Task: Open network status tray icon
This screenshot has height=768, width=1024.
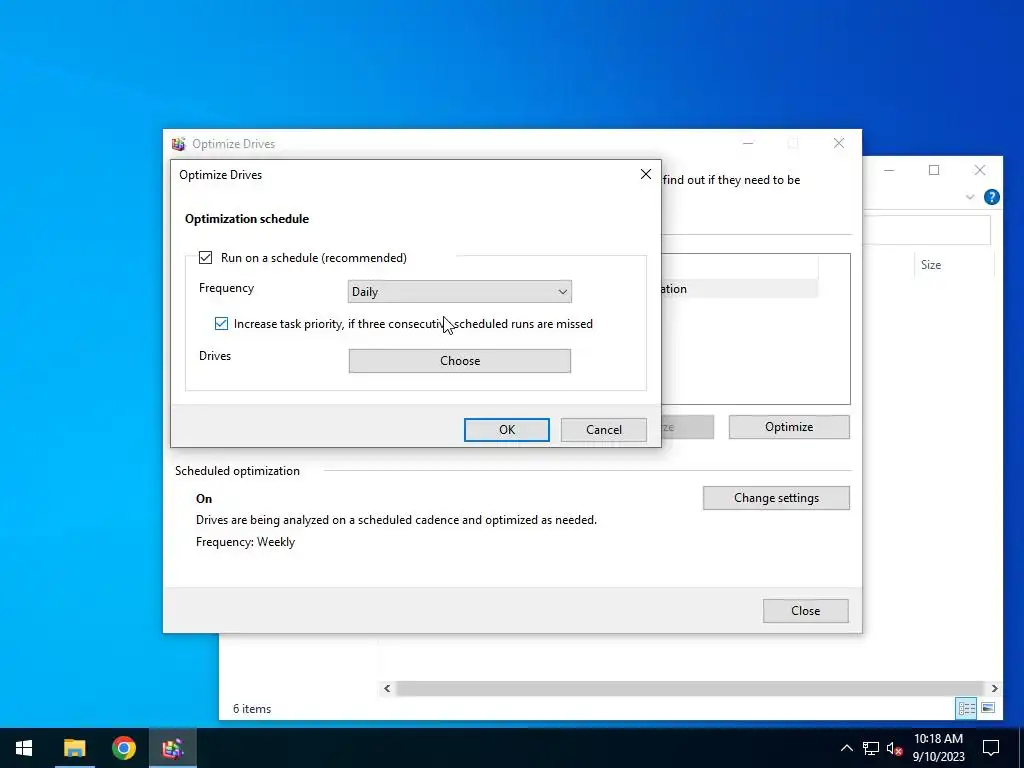Action: (x=870, y=748)
